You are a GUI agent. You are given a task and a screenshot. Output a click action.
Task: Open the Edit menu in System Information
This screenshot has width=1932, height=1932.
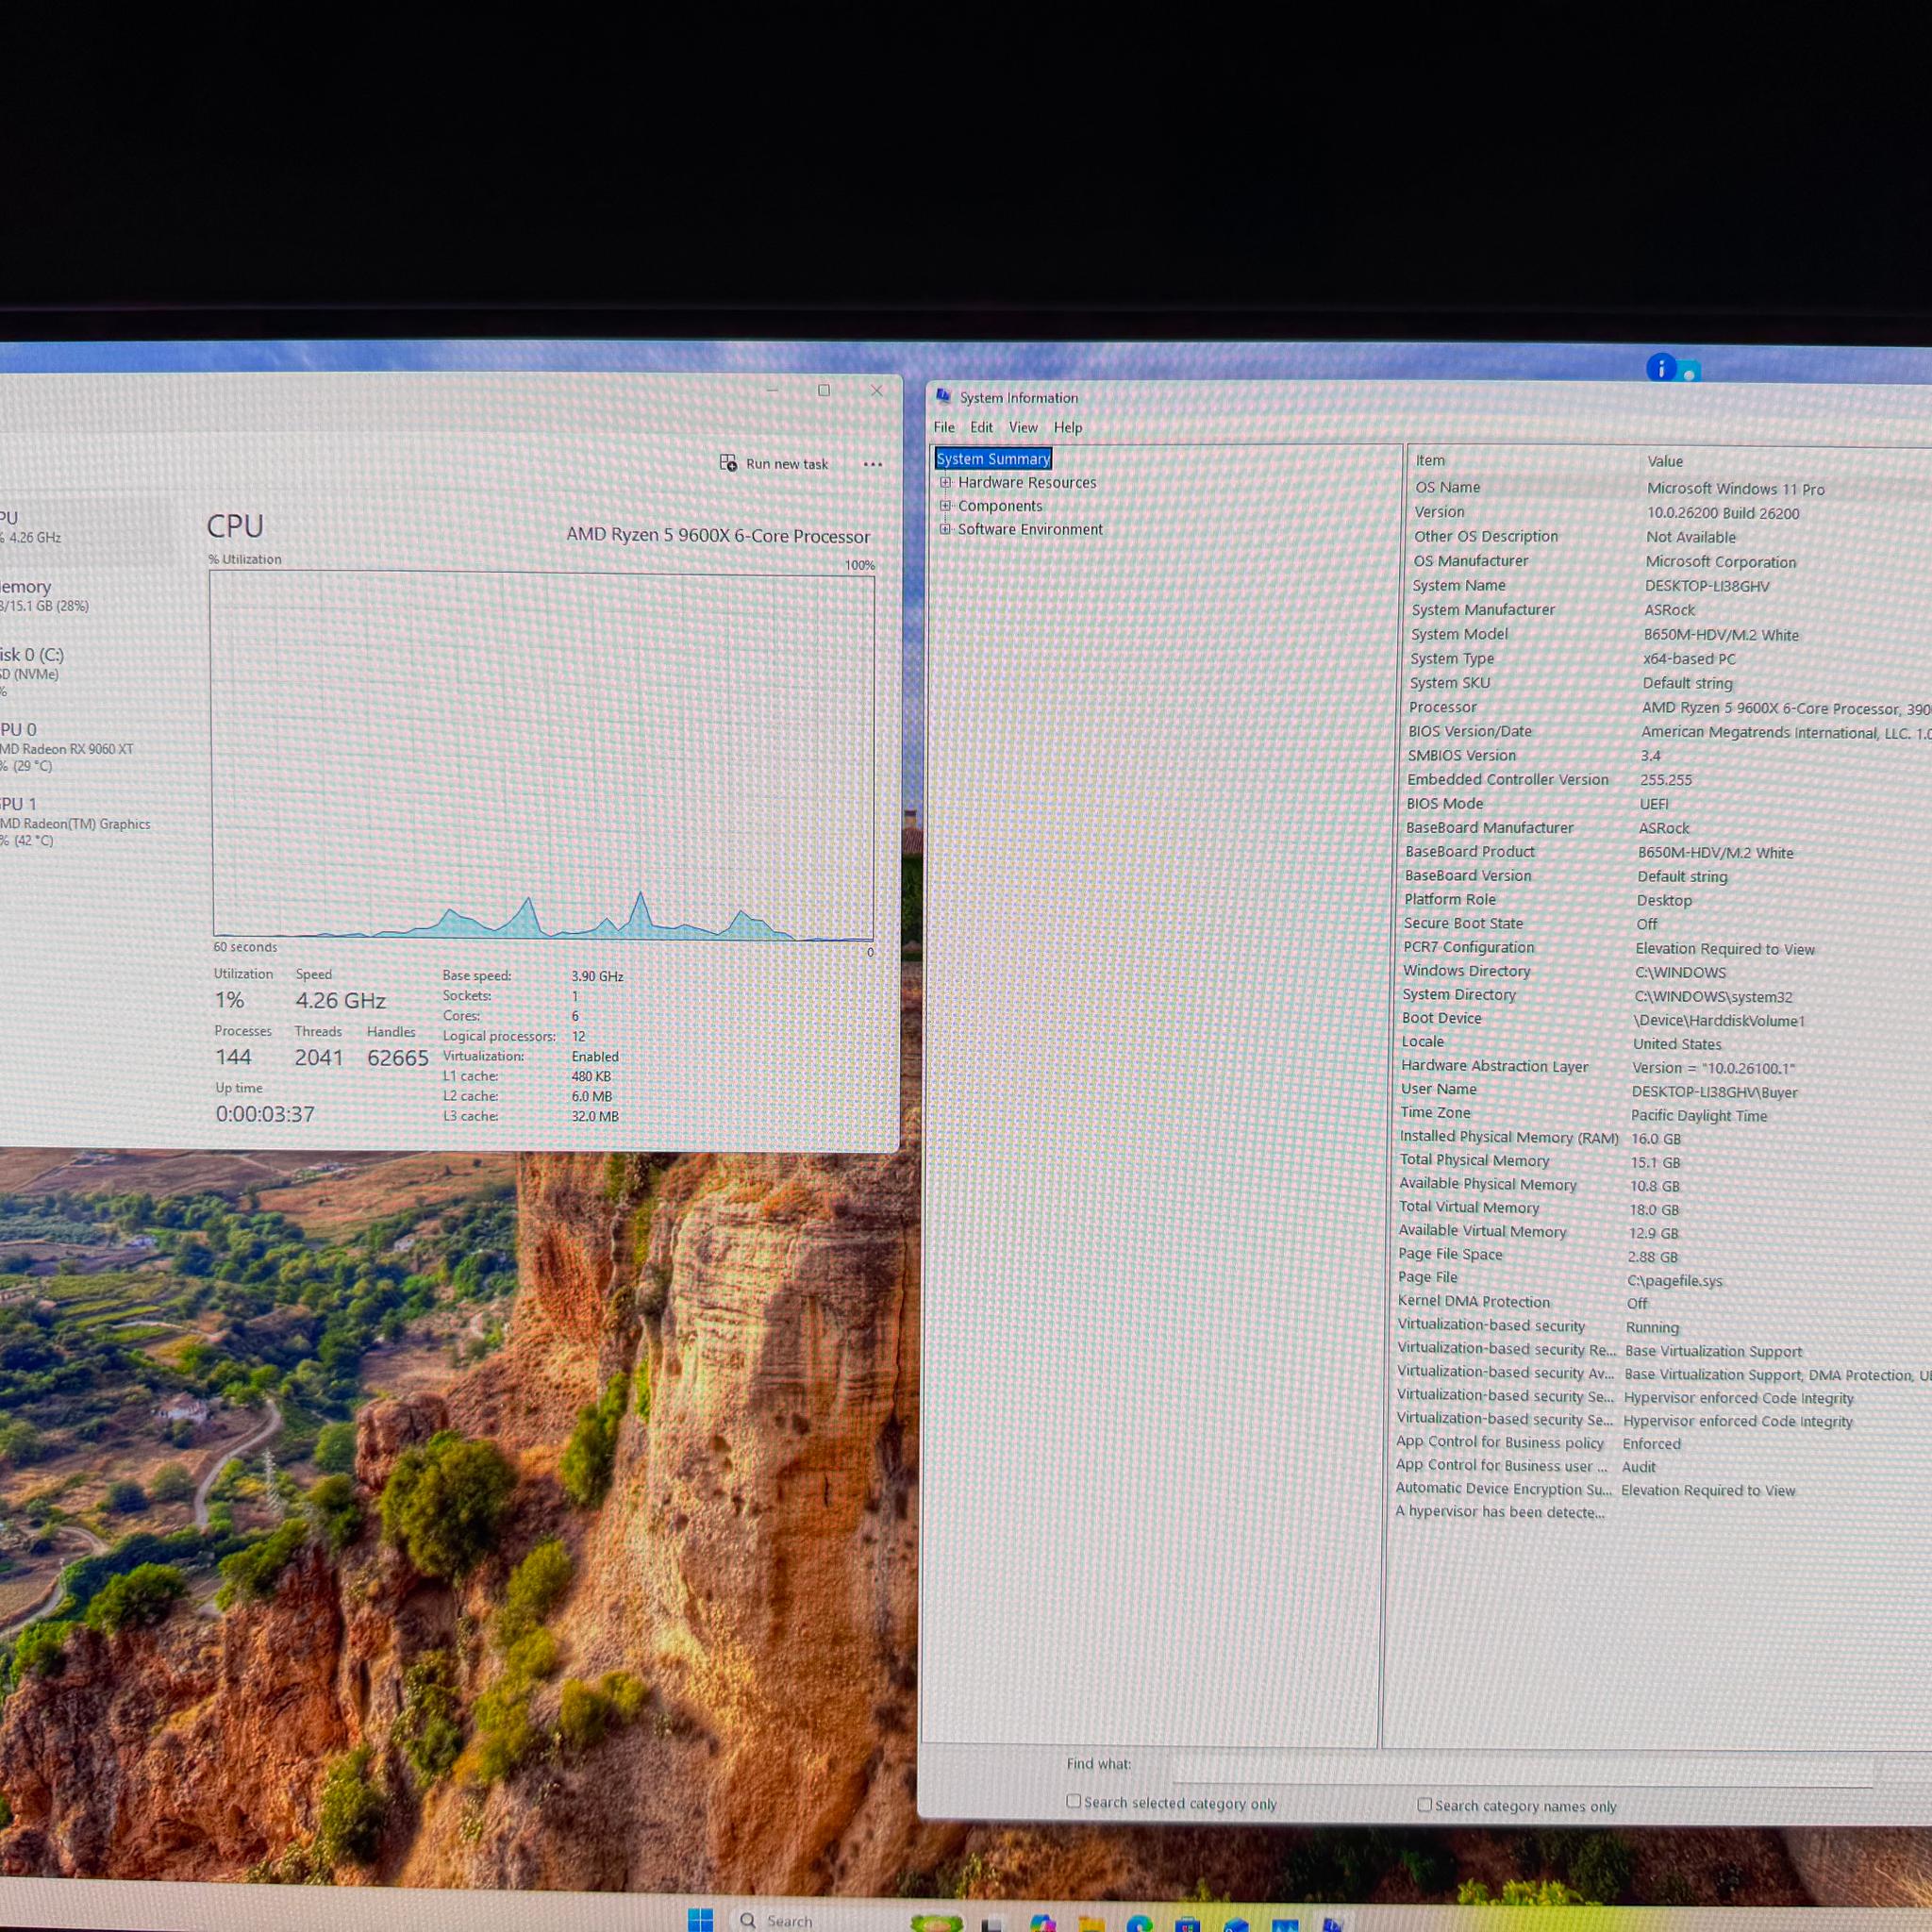coord(981,427)
